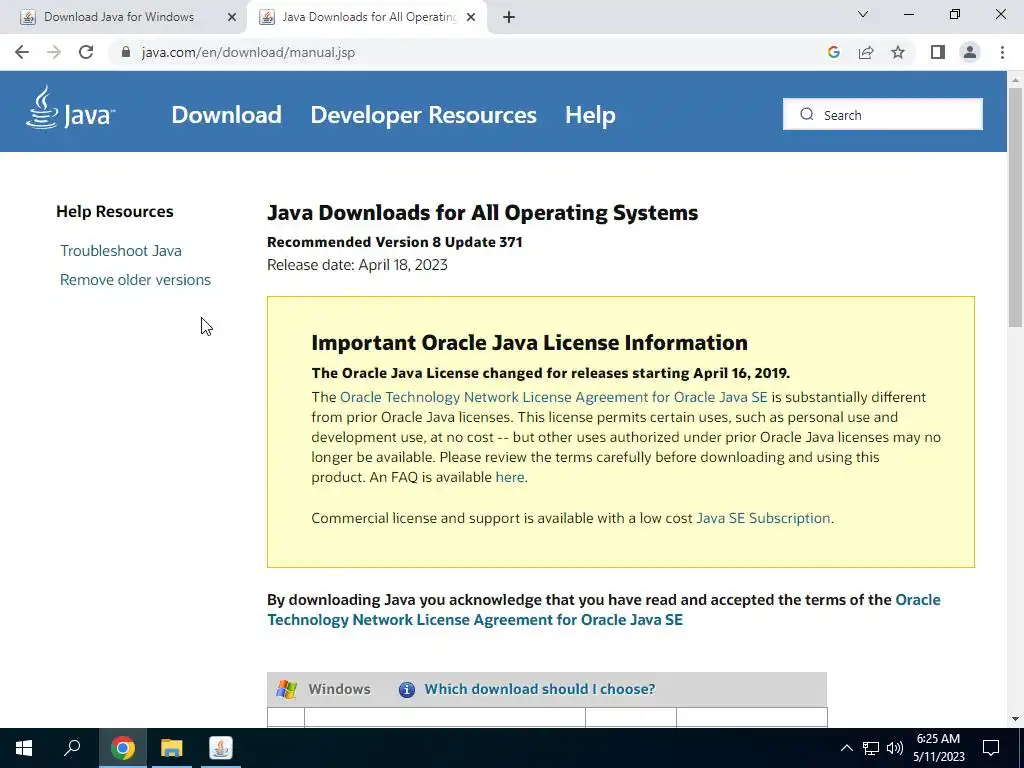Click the 'Help Resources' heading
Image resolution: width=1024 pixels, height=768 pixels.
point(114,212)
